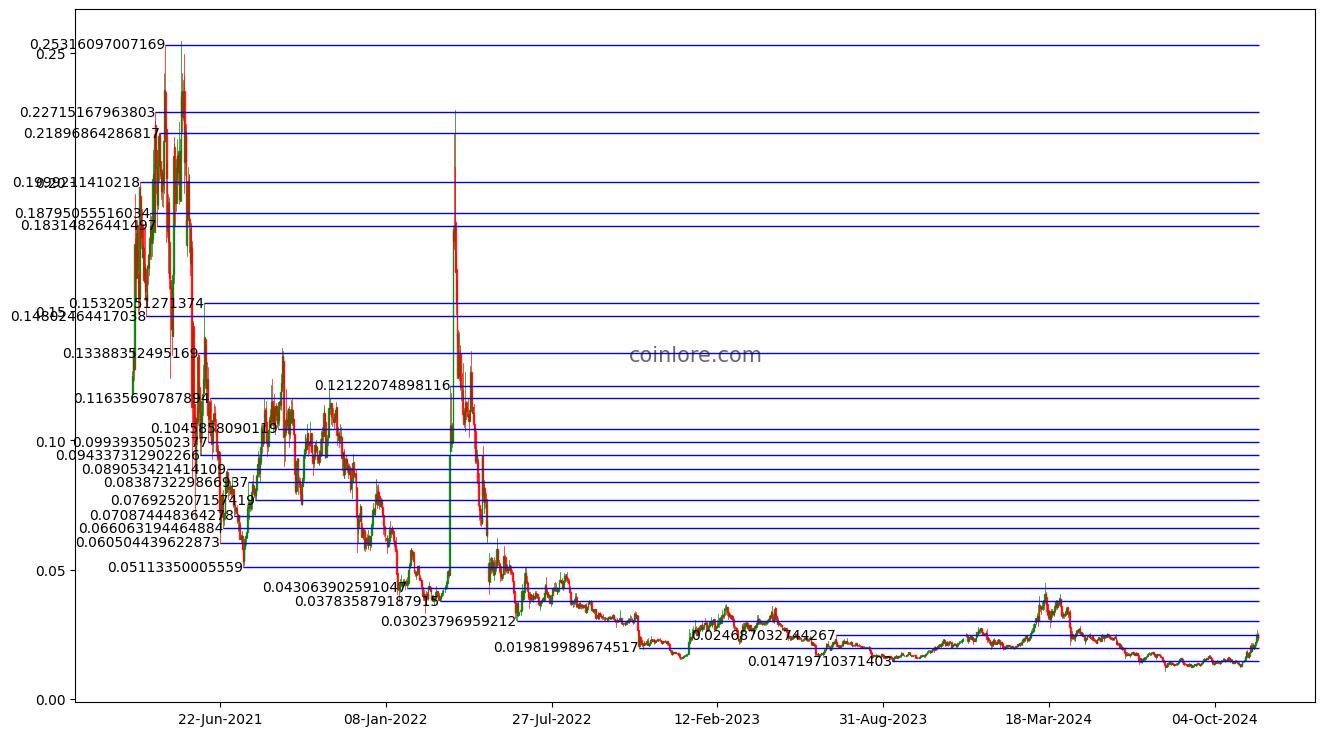Screen dimensions: 1325x736
Task: Click the 08-Jan-2022 date label
Action: 386,719
